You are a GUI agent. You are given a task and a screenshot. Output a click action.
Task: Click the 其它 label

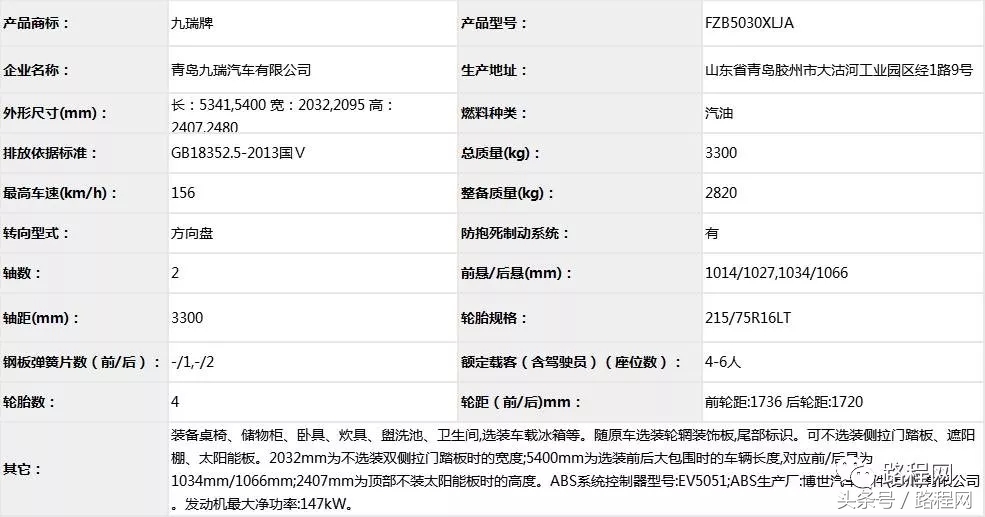[x=22, y=469]
